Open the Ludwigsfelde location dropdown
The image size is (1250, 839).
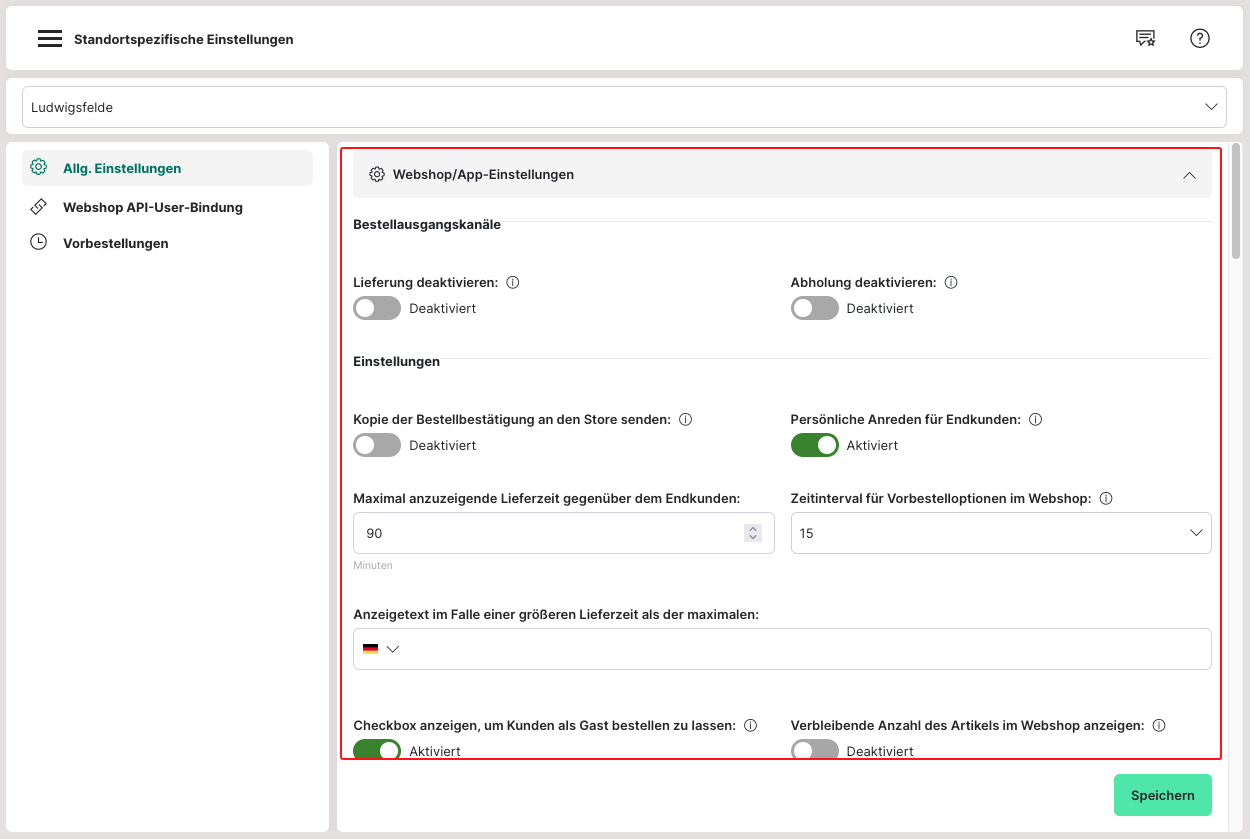click(624, 107)
